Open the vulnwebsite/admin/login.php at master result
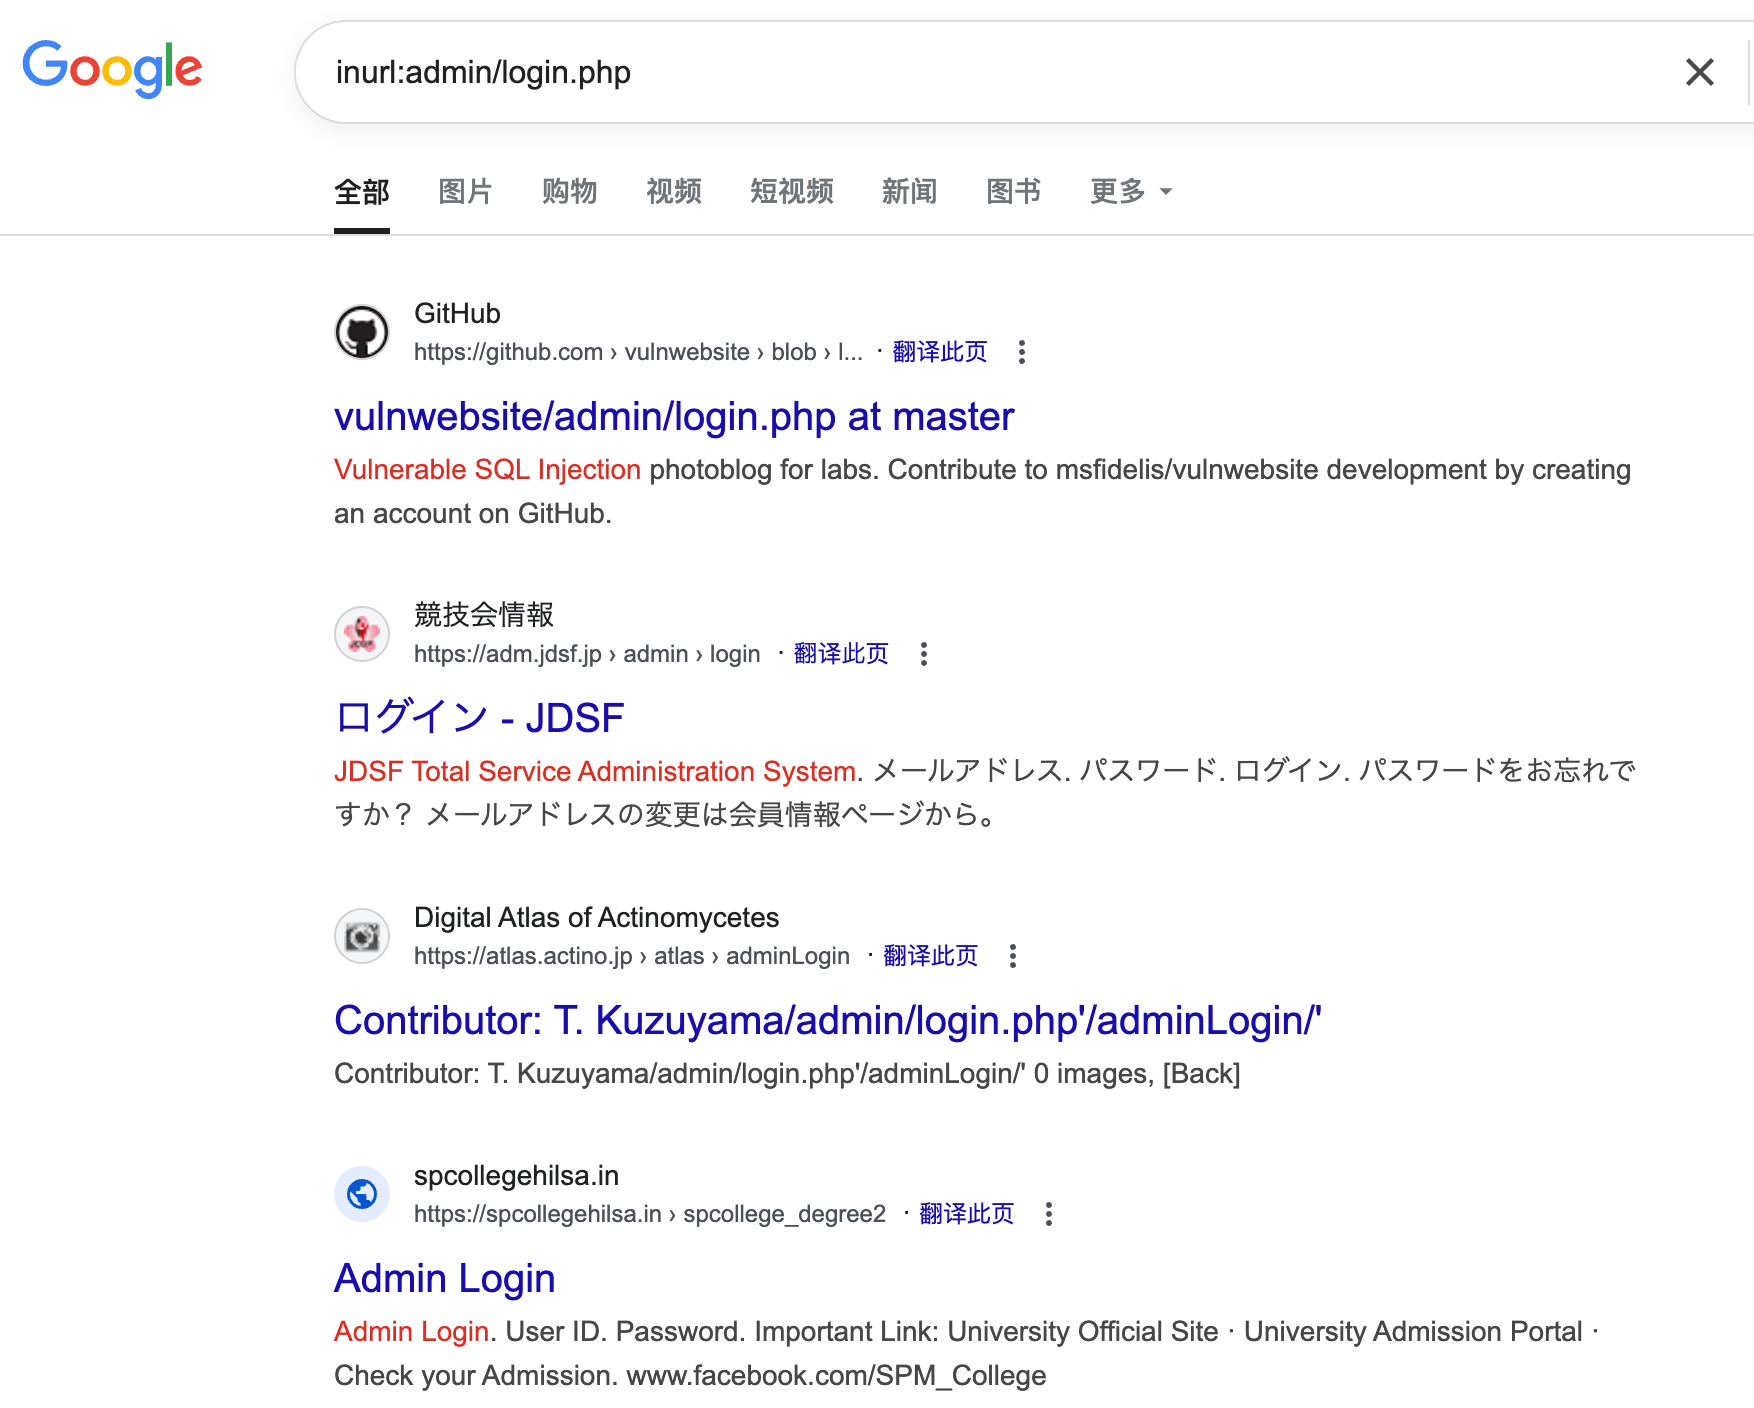 [x=674, y=416]
